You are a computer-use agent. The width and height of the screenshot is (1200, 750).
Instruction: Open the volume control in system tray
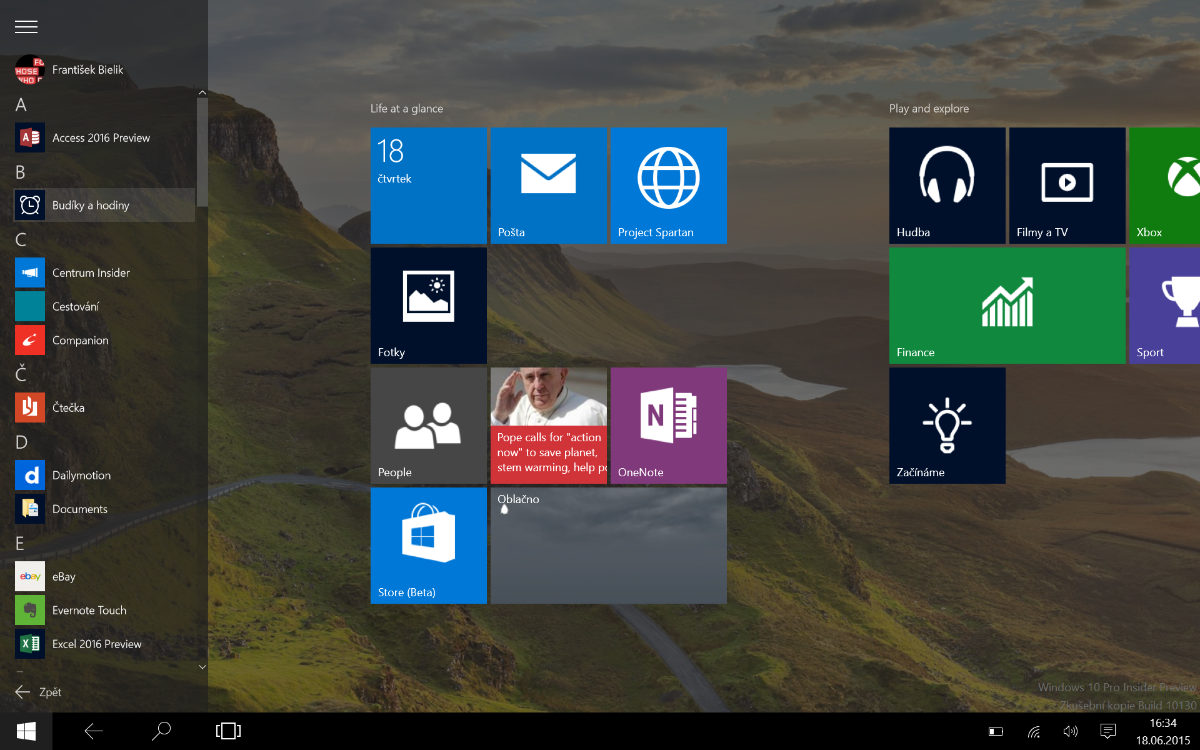click(x=1070, y=731)
